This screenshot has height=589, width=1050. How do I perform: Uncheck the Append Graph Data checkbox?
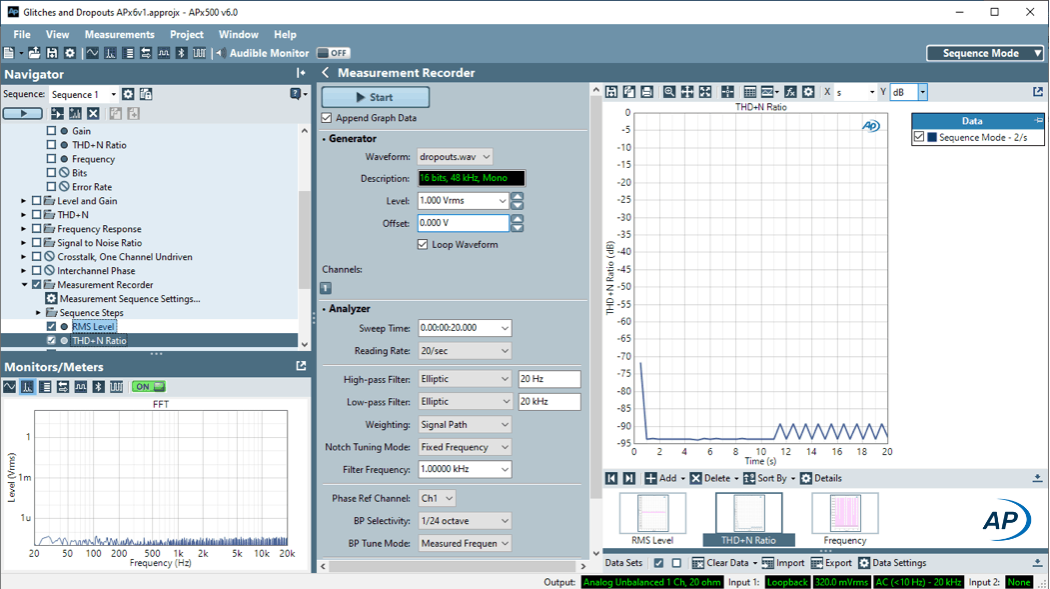(x=327, y=118)
